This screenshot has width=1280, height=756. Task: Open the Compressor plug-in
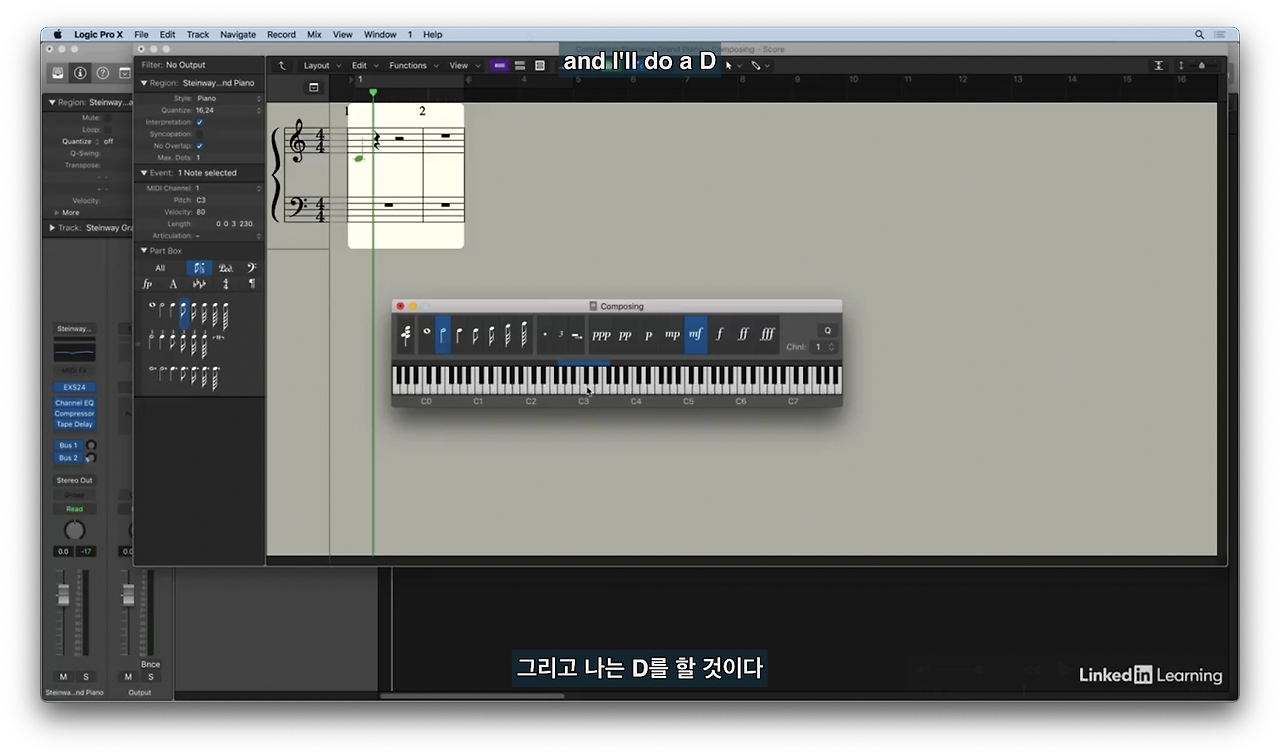[x=75, y=413]
